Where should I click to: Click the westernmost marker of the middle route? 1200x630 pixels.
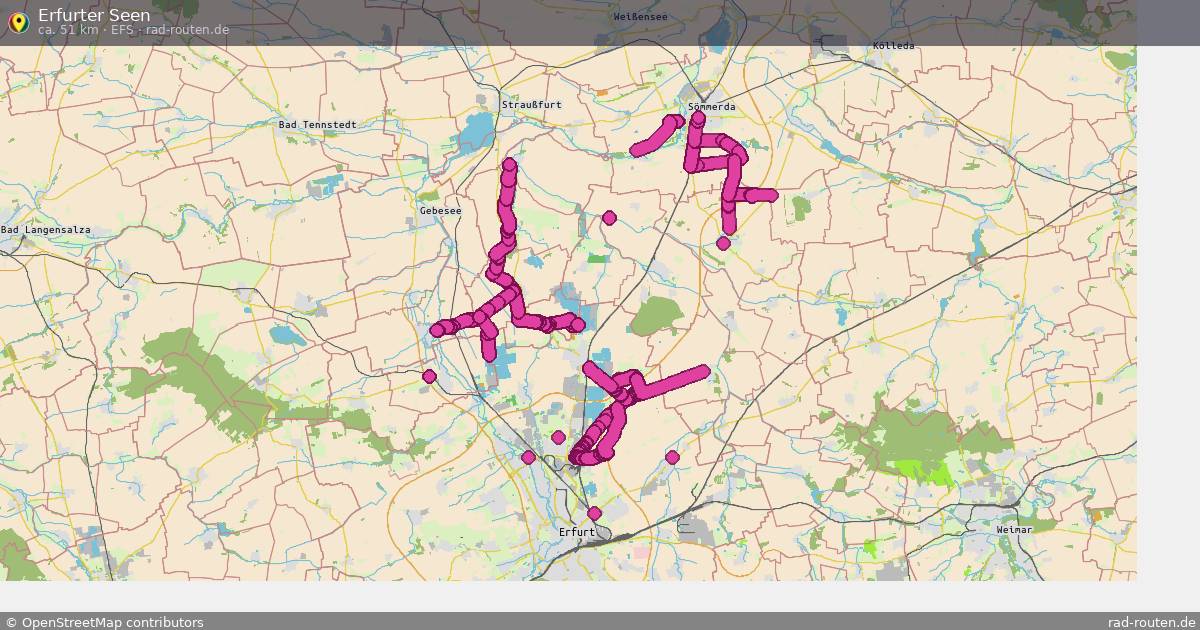coord(437,330)
